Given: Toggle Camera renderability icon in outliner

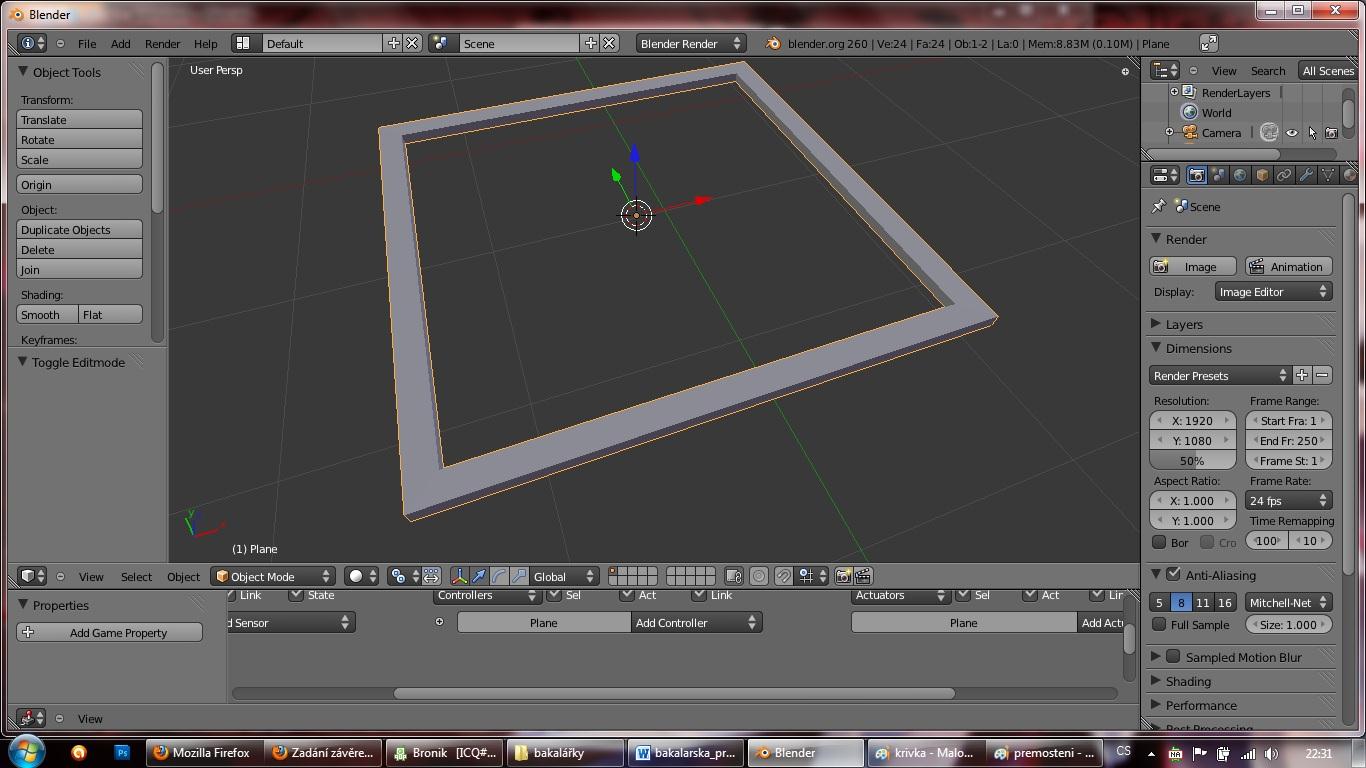Looking at the screenshot, I should pyautogui.click(x=1331, y=133).
